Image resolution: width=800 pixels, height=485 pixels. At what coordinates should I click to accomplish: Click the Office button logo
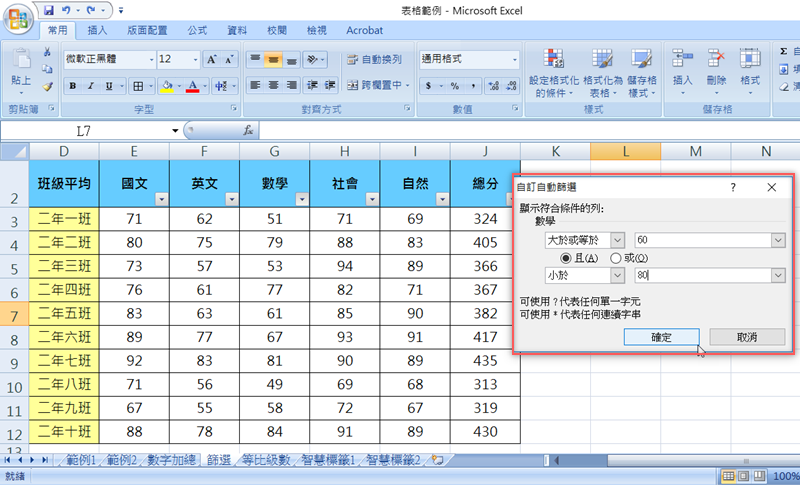tap(17, 16)
